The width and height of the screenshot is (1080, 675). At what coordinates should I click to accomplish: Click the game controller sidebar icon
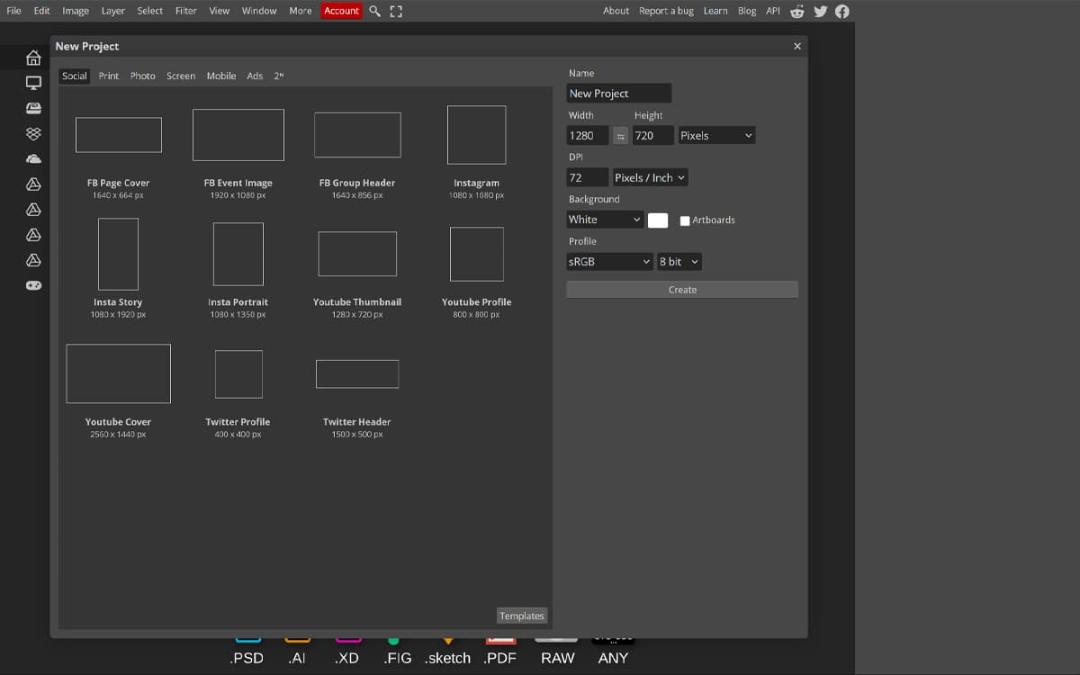point(33,285)
